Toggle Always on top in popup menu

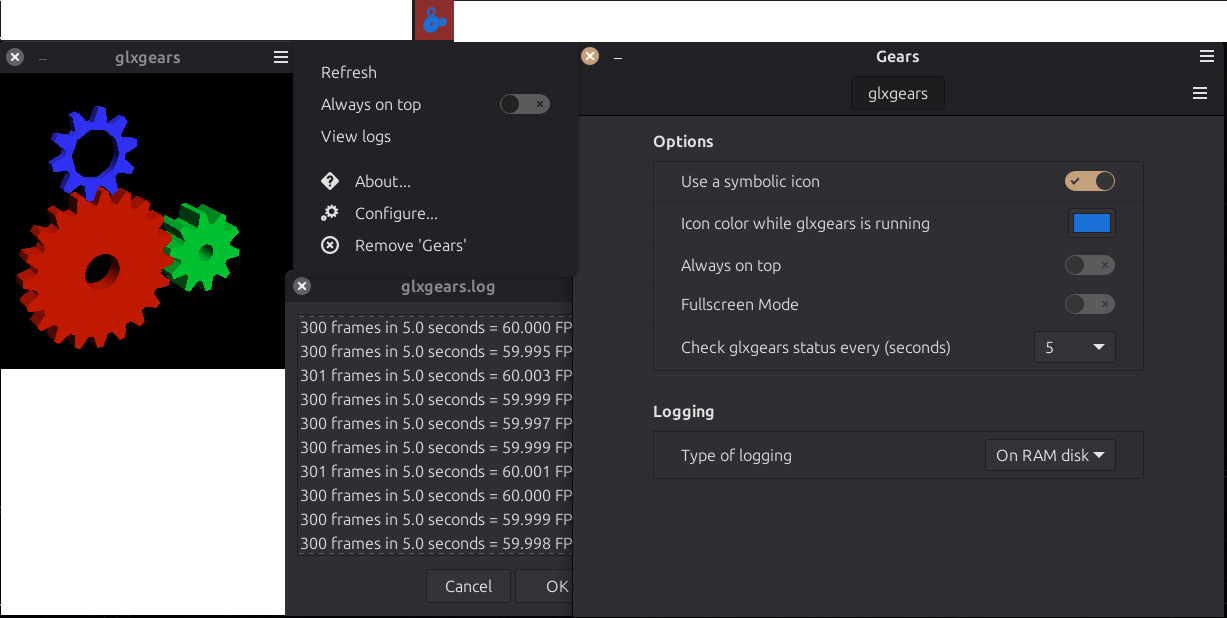[x=525, y=104]
